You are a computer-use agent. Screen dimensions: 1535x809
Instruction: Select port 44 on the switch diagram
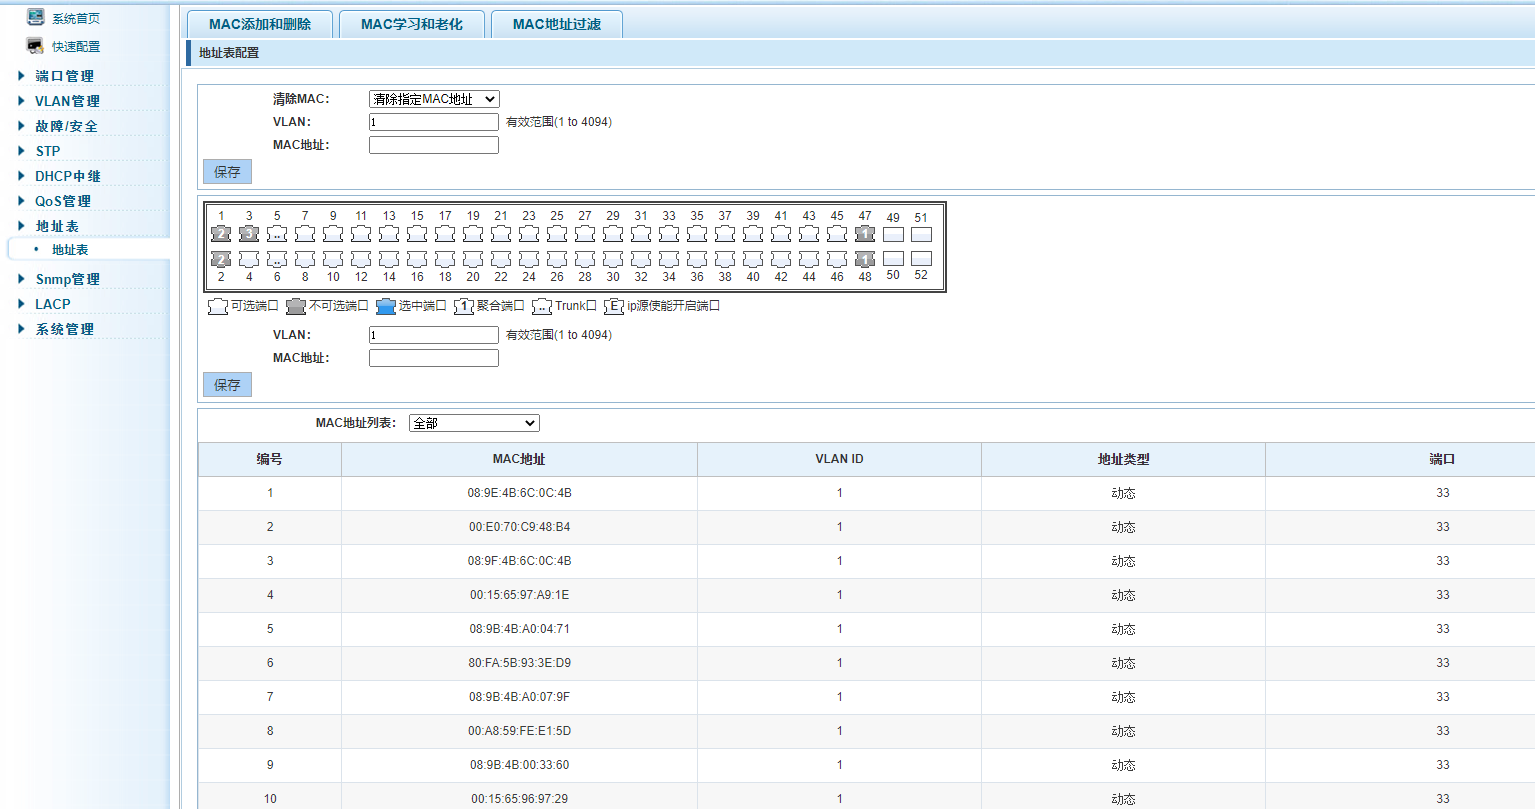click(809, 259)
